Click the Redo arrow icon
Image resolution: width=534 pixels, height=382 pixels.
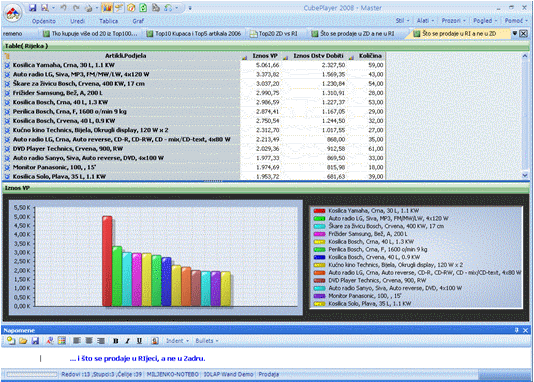coord(76,8)
